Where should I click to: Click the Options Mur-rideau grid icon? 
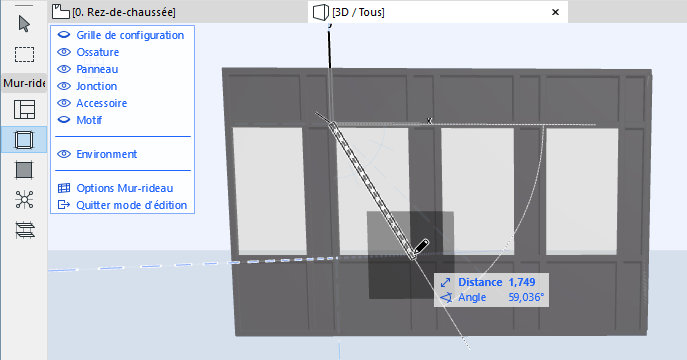click(x=64, y=188)
